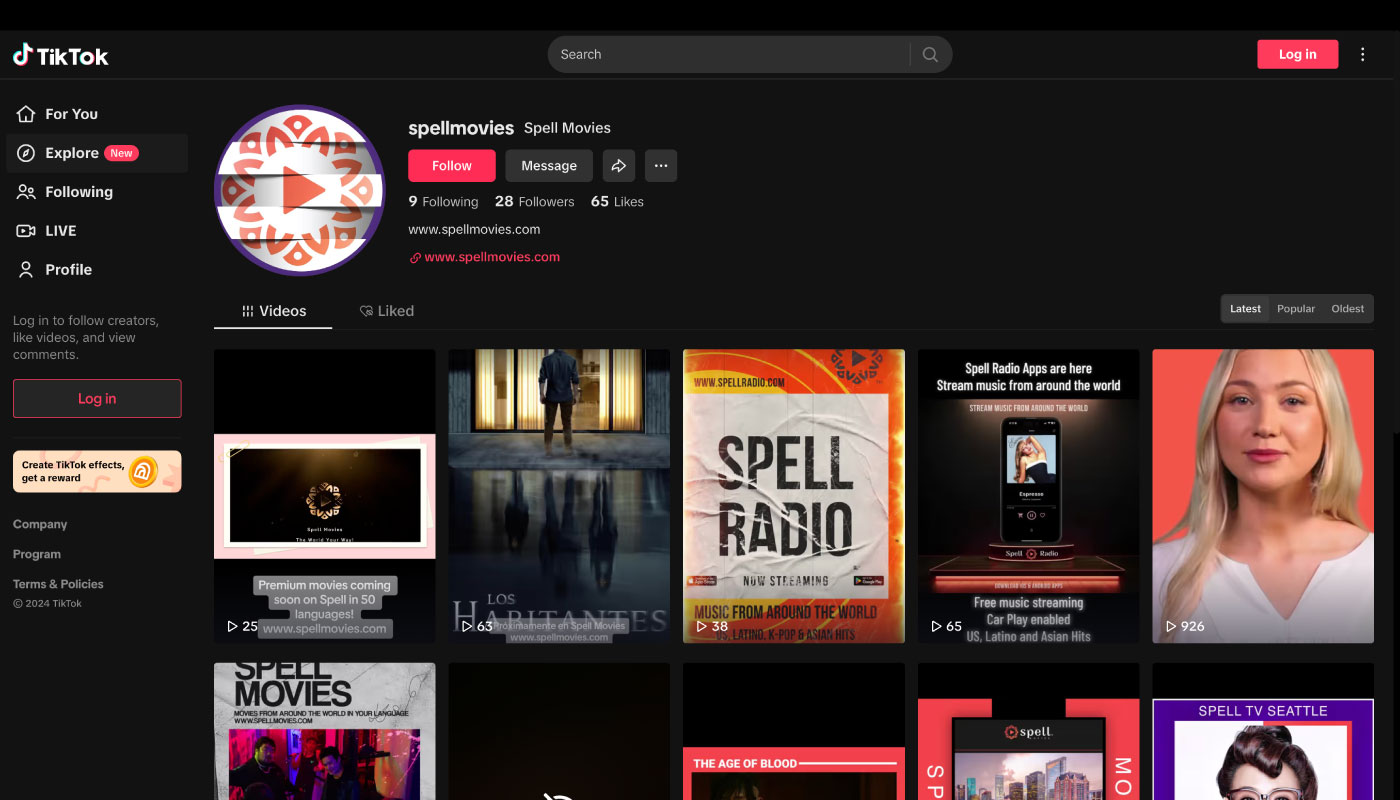The width and height of the screenshot is (1400, 800).
Task: Switch to the Liked tab
Action: tap(387, 311)
